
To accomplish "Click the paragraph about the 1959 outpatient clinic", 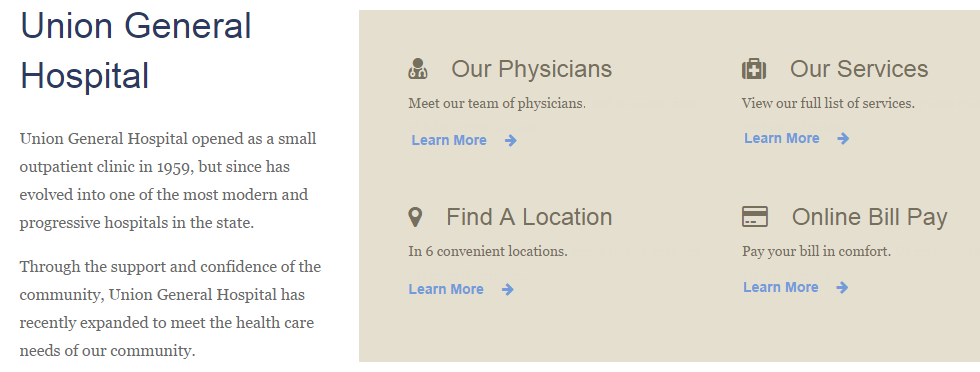I will [x=170, y=181].
